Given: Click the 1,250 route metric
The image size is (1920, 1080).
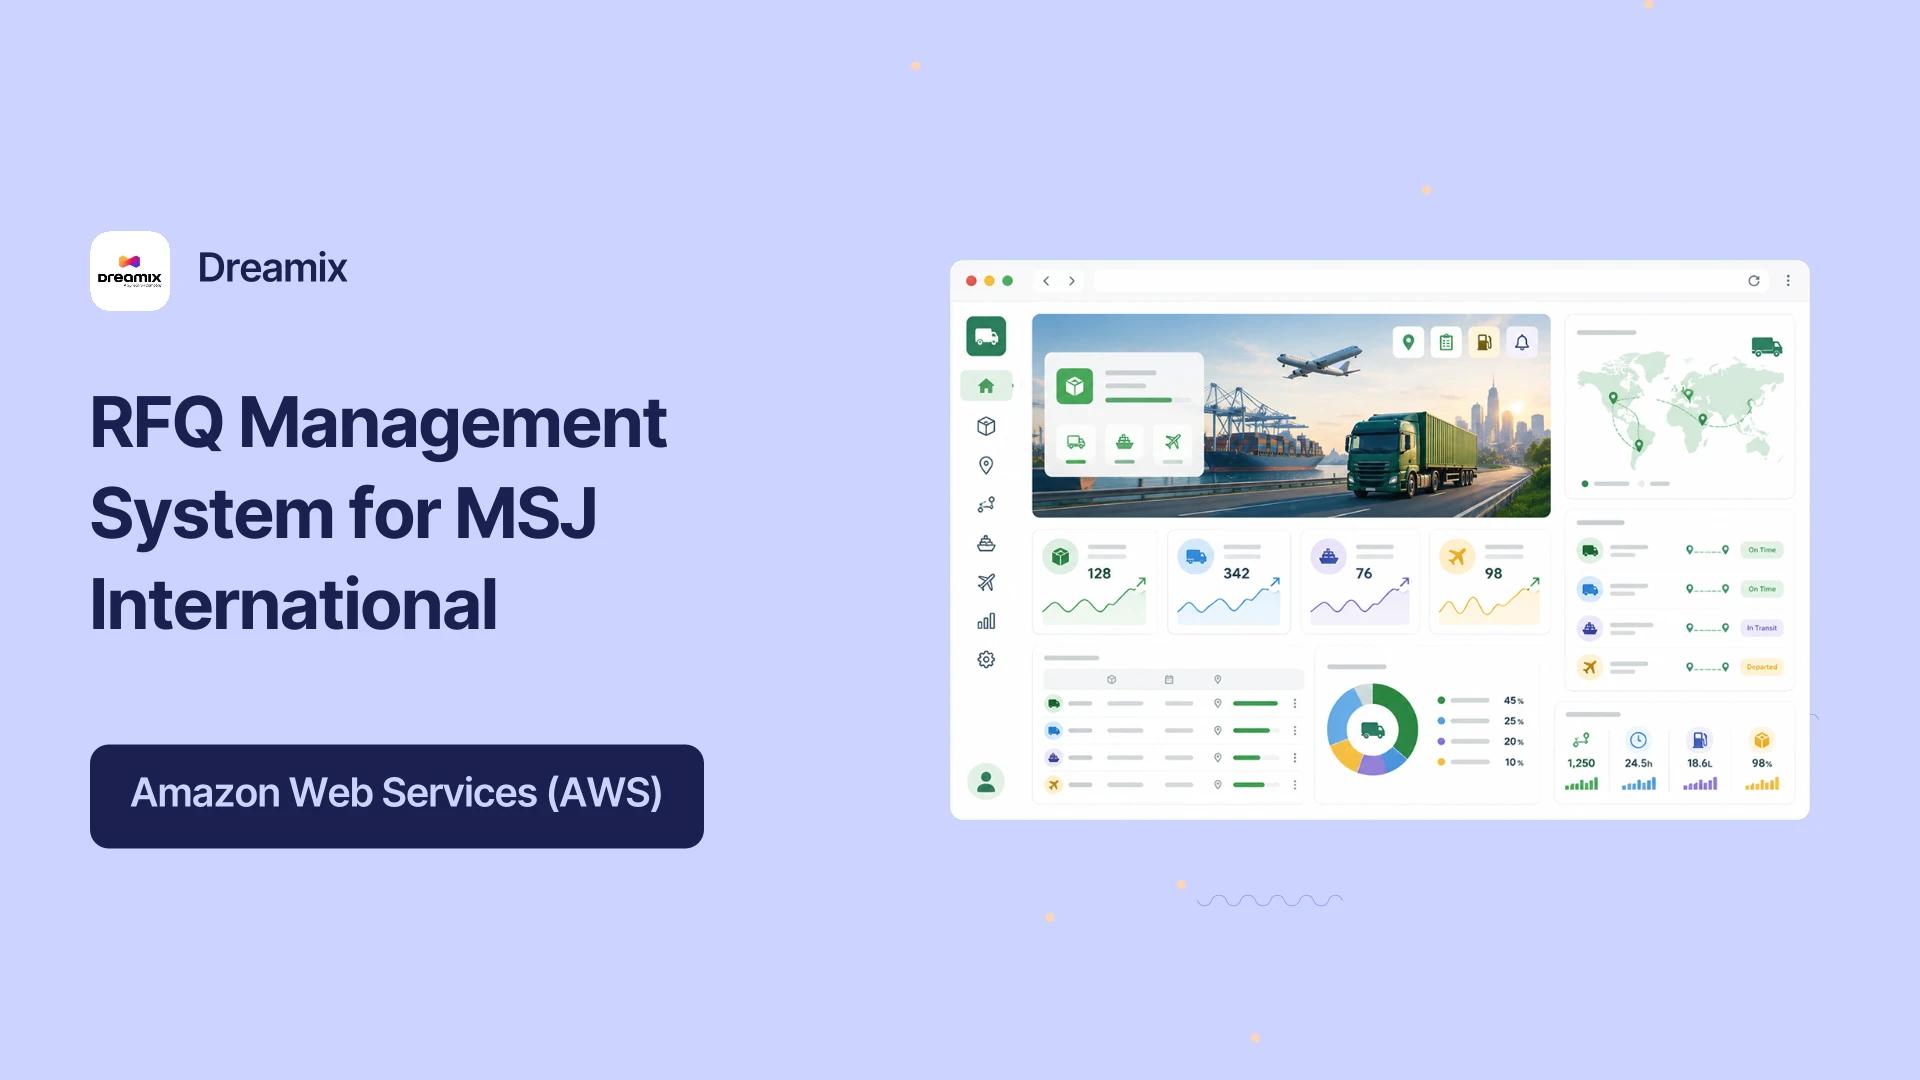Looking at the screenshot, I should [x=1581, y=761].
